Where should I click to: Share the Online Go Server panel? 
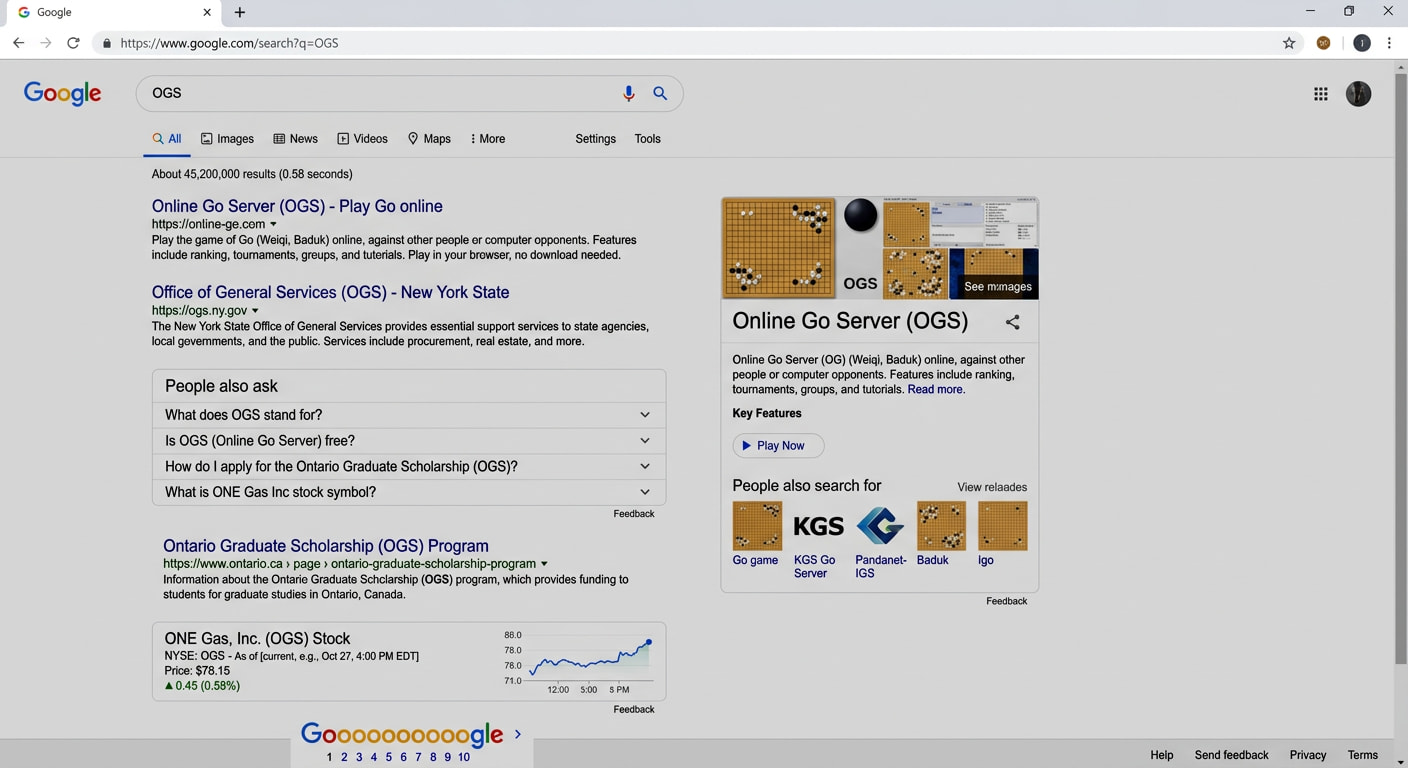pos(1012,322)
